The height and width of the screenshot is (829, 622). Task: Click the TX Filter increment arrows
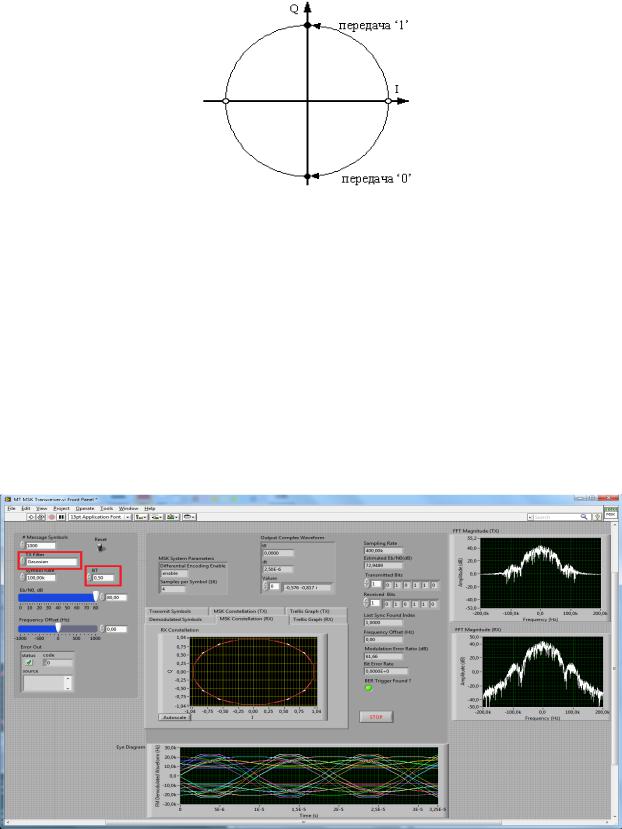coord(22,561)
